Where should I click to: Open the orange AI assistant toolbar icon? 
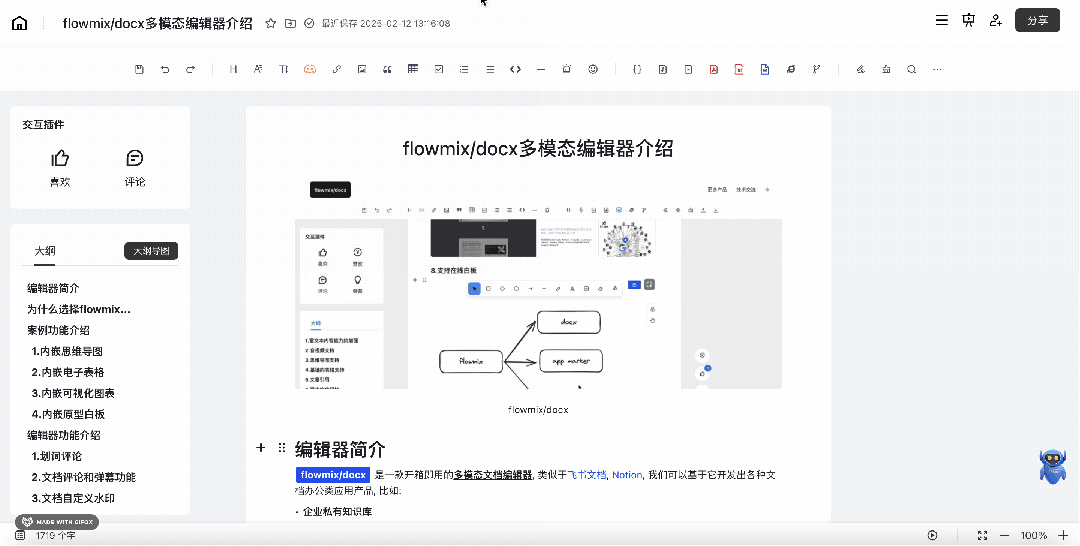310,70
